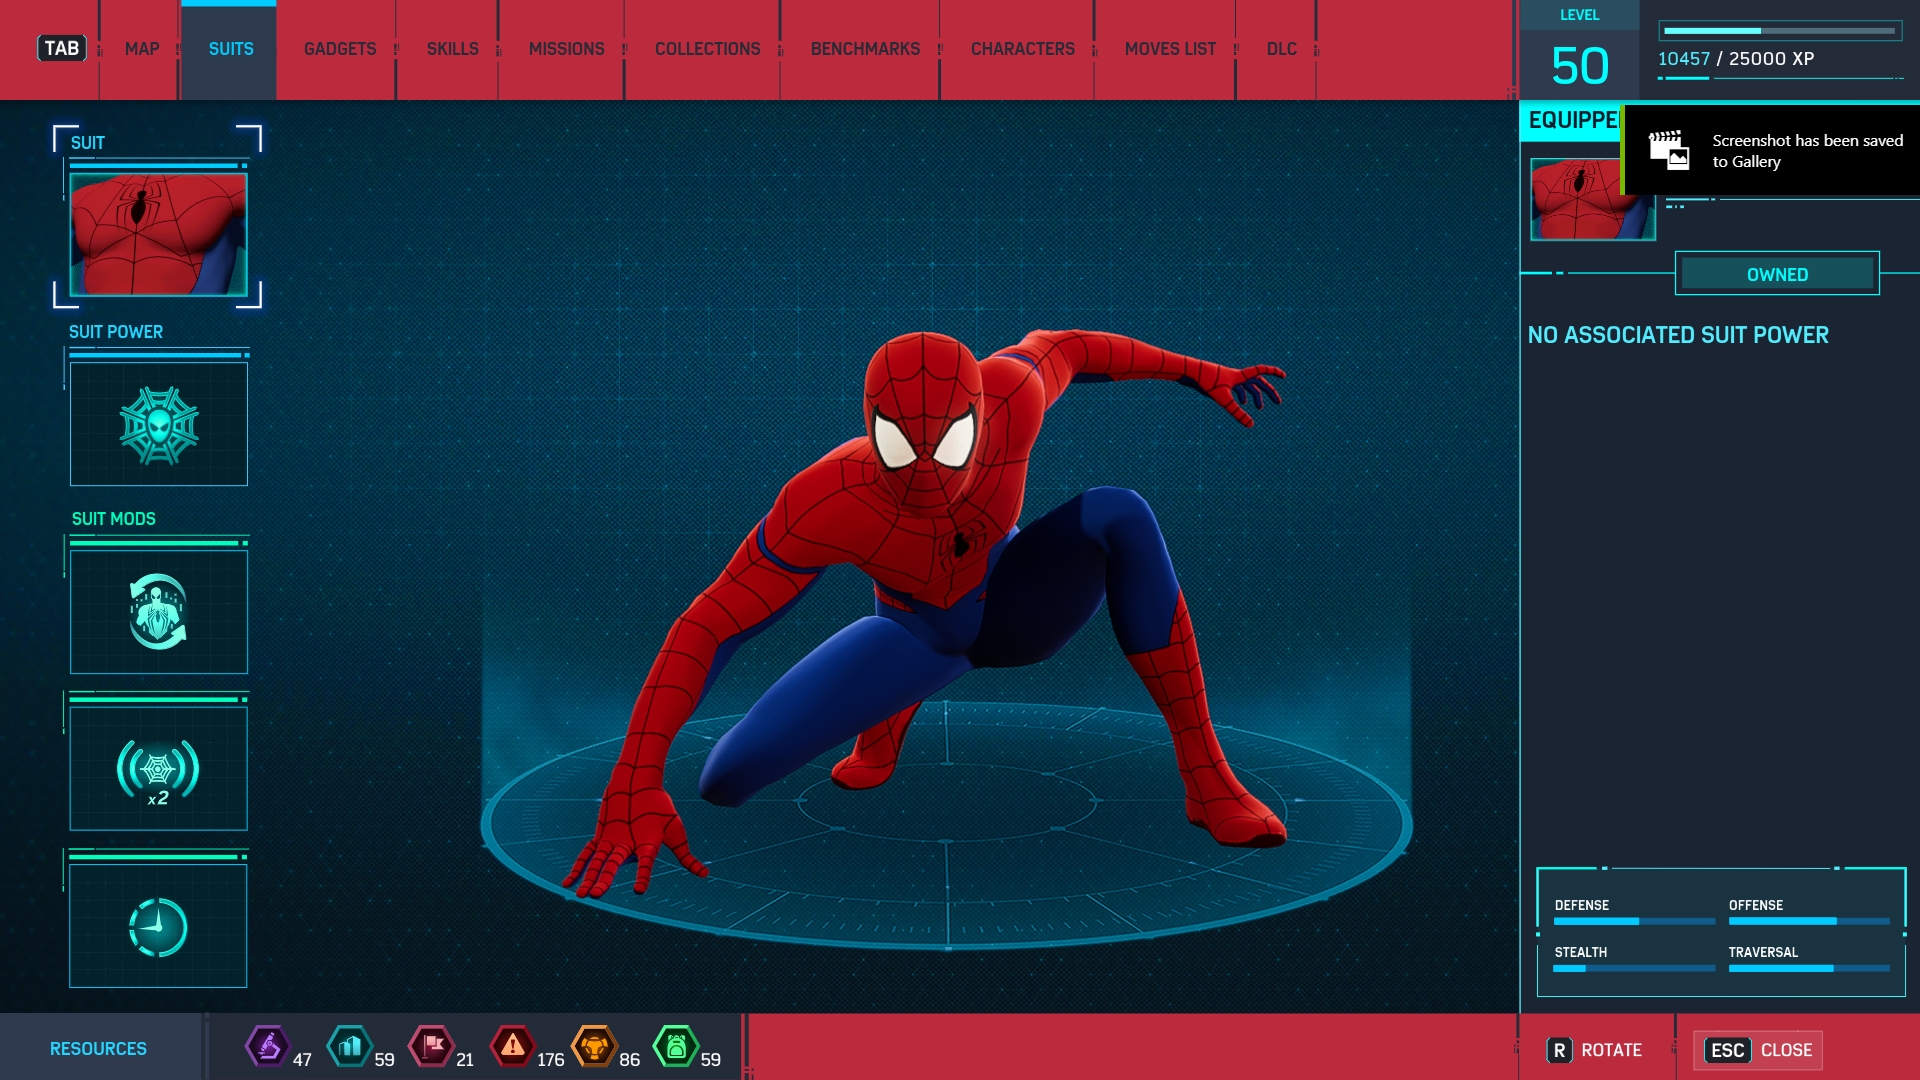
Task: Select the x2 web suit mod icon
Action: coord(159,769)
